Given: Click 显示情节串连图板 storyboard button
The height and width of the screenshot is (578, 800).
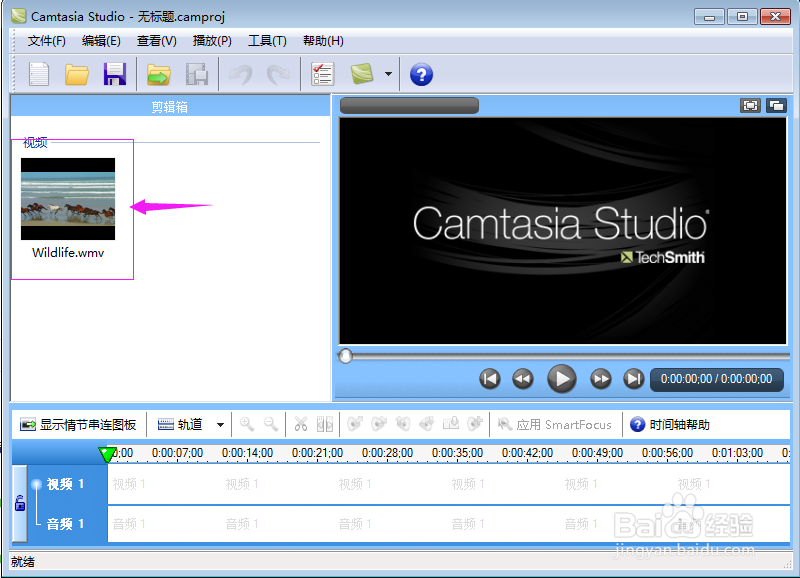Looking at the screenshot, I should tap(79, 424).
